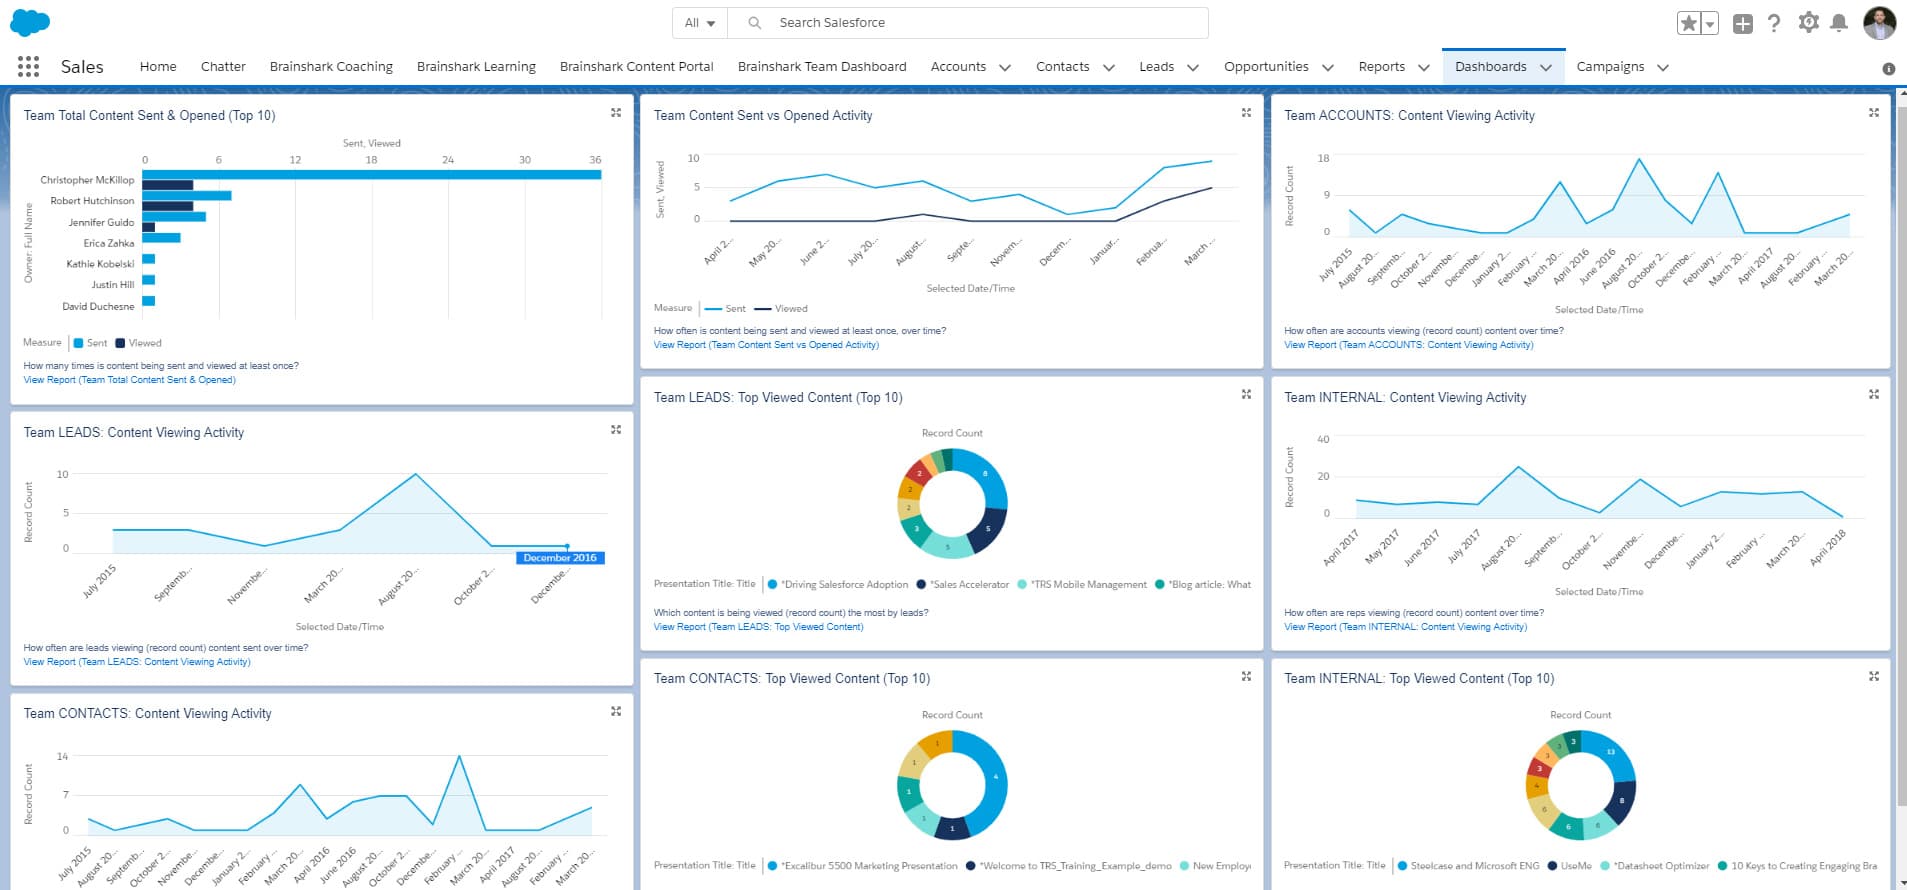The image size is (1907, 890).
Task: Open the Brainshark Learning tab
Action: [x=476, y=66]
